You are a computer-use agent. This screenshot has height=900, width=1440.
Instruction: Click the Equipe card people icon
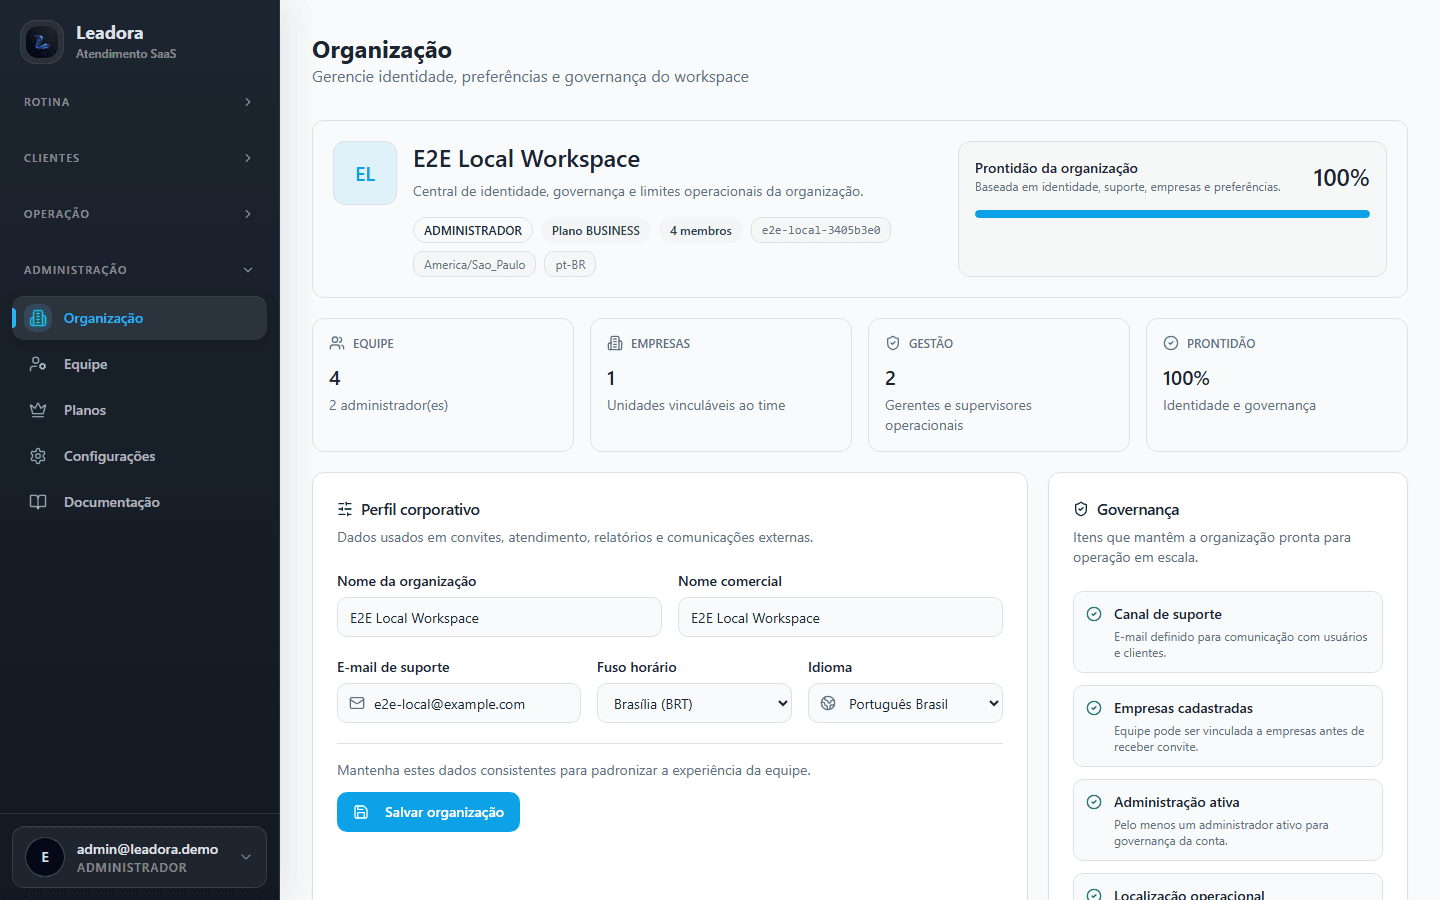click(337, 343)
